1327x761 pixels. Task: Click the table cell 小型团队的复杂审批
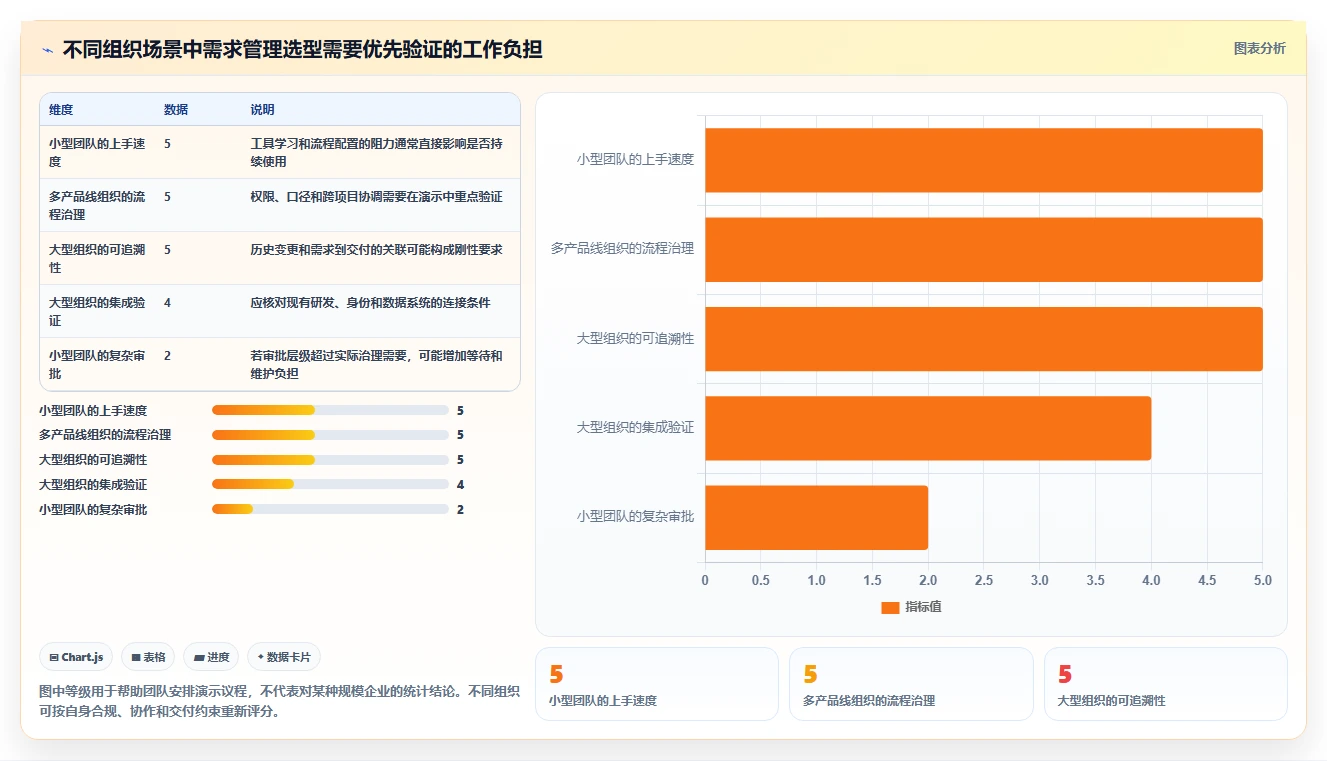tap(97, 364)
